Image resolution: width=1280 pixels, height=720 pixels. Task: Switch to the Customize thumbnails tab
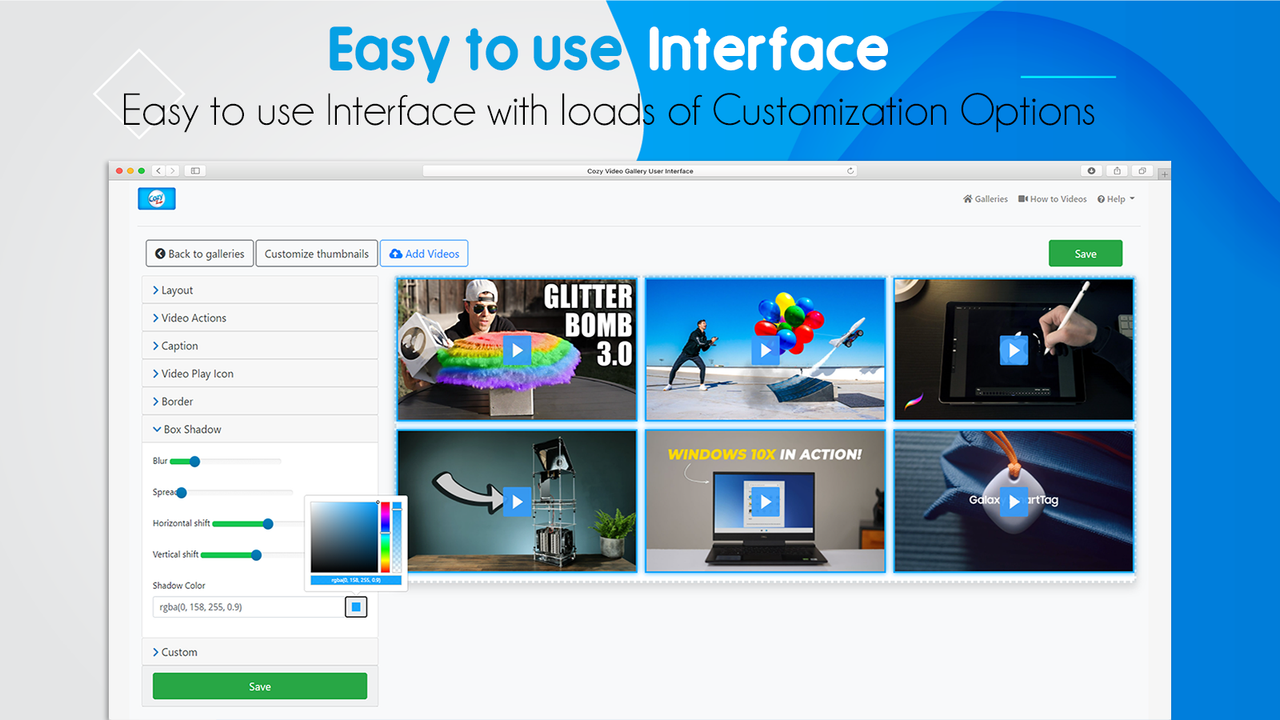316,253
